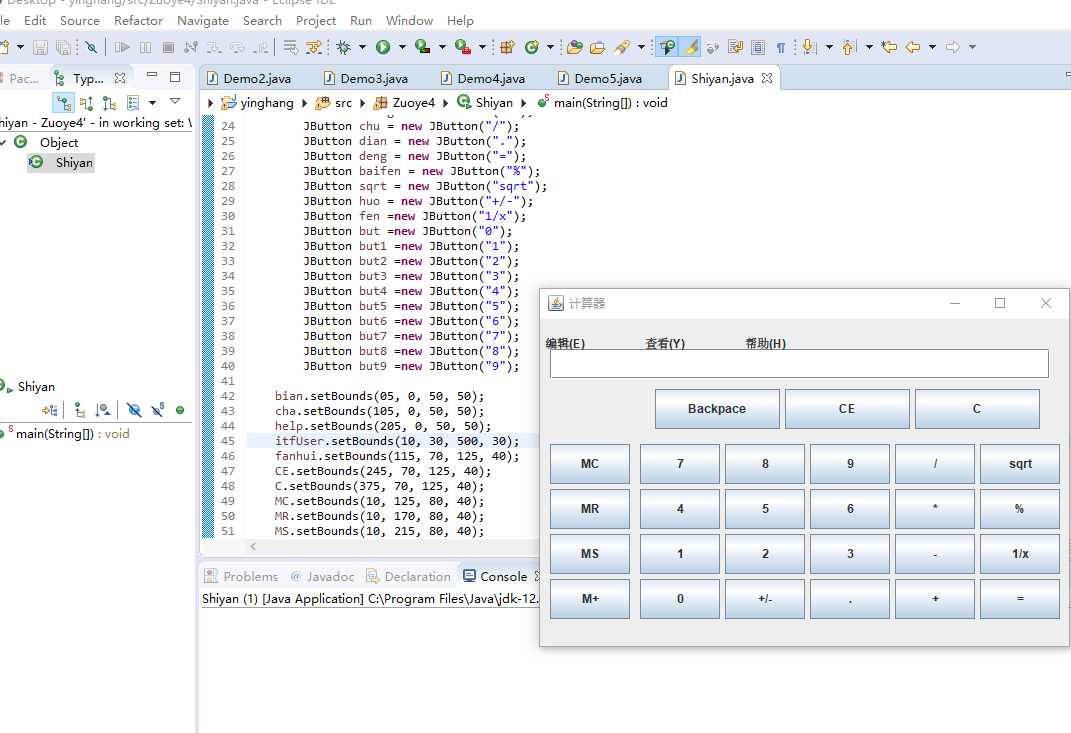Open the Coverage dropdown arrow
Viewport: 1071px width, 733px height.
pyautogui.click(x=442, y=47)
